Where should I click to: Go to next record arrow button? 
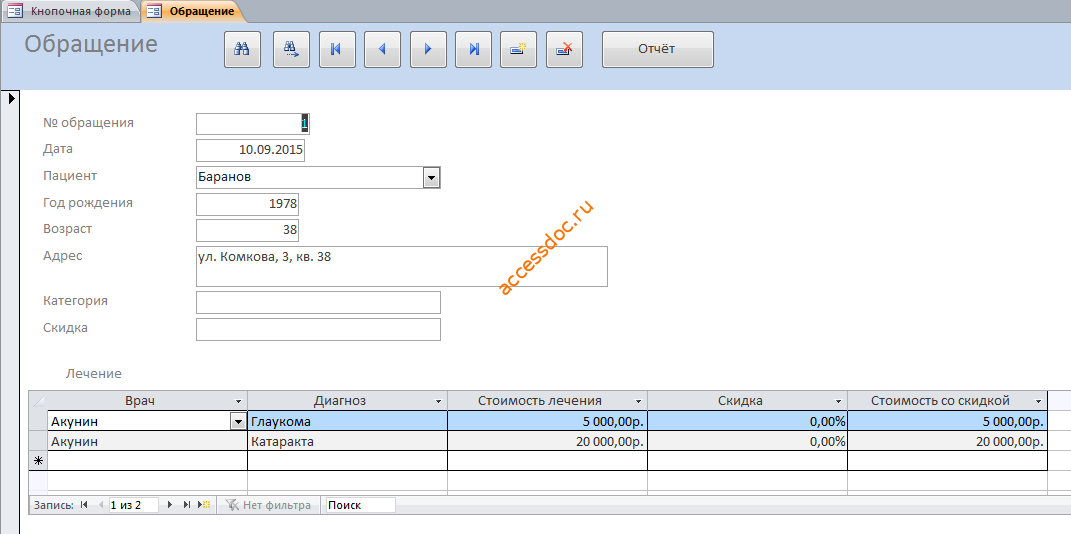coord(428,49)
